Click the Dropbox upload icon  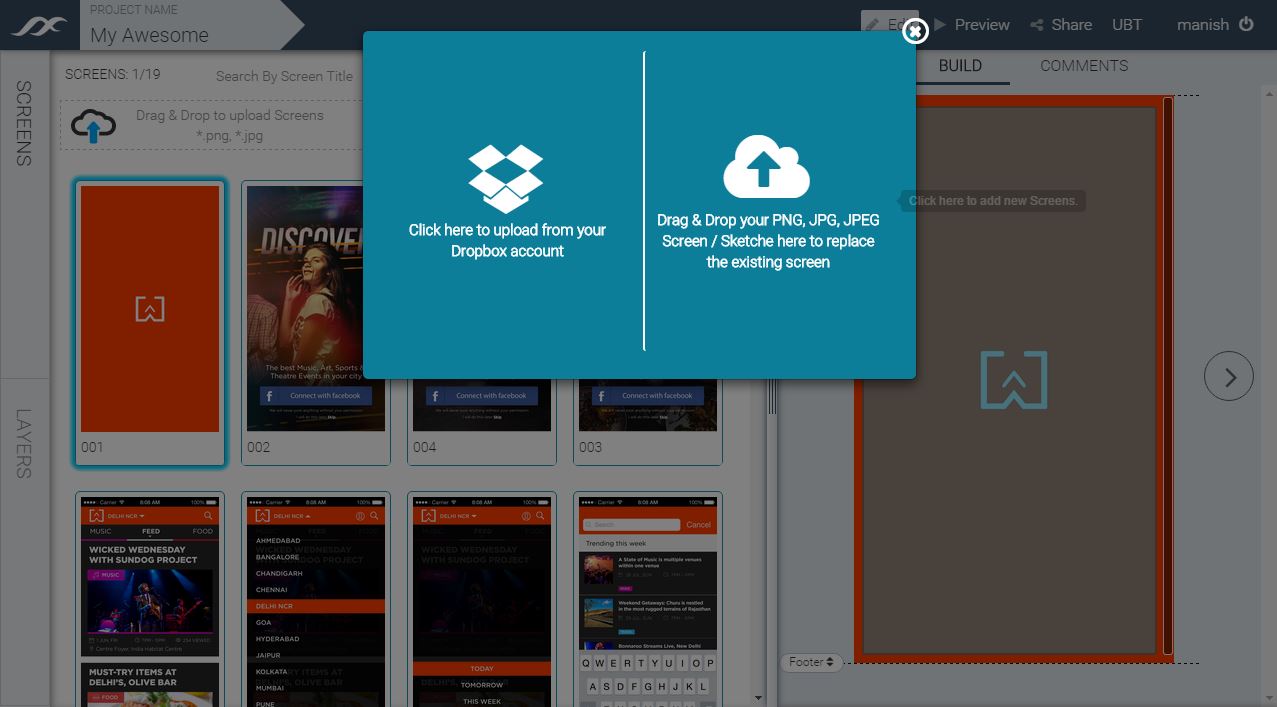tap(505, 178)
